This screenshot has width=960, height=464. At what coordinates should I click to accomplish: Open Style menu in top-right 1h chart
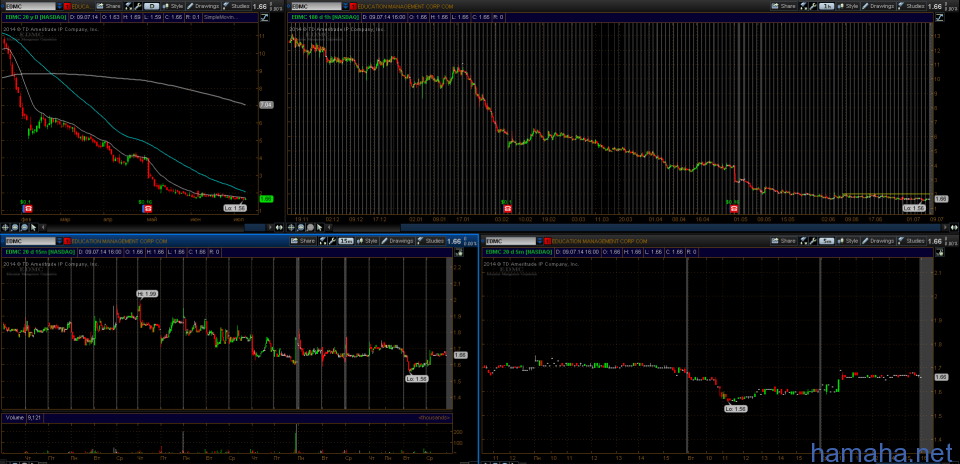tap(848, 6)
